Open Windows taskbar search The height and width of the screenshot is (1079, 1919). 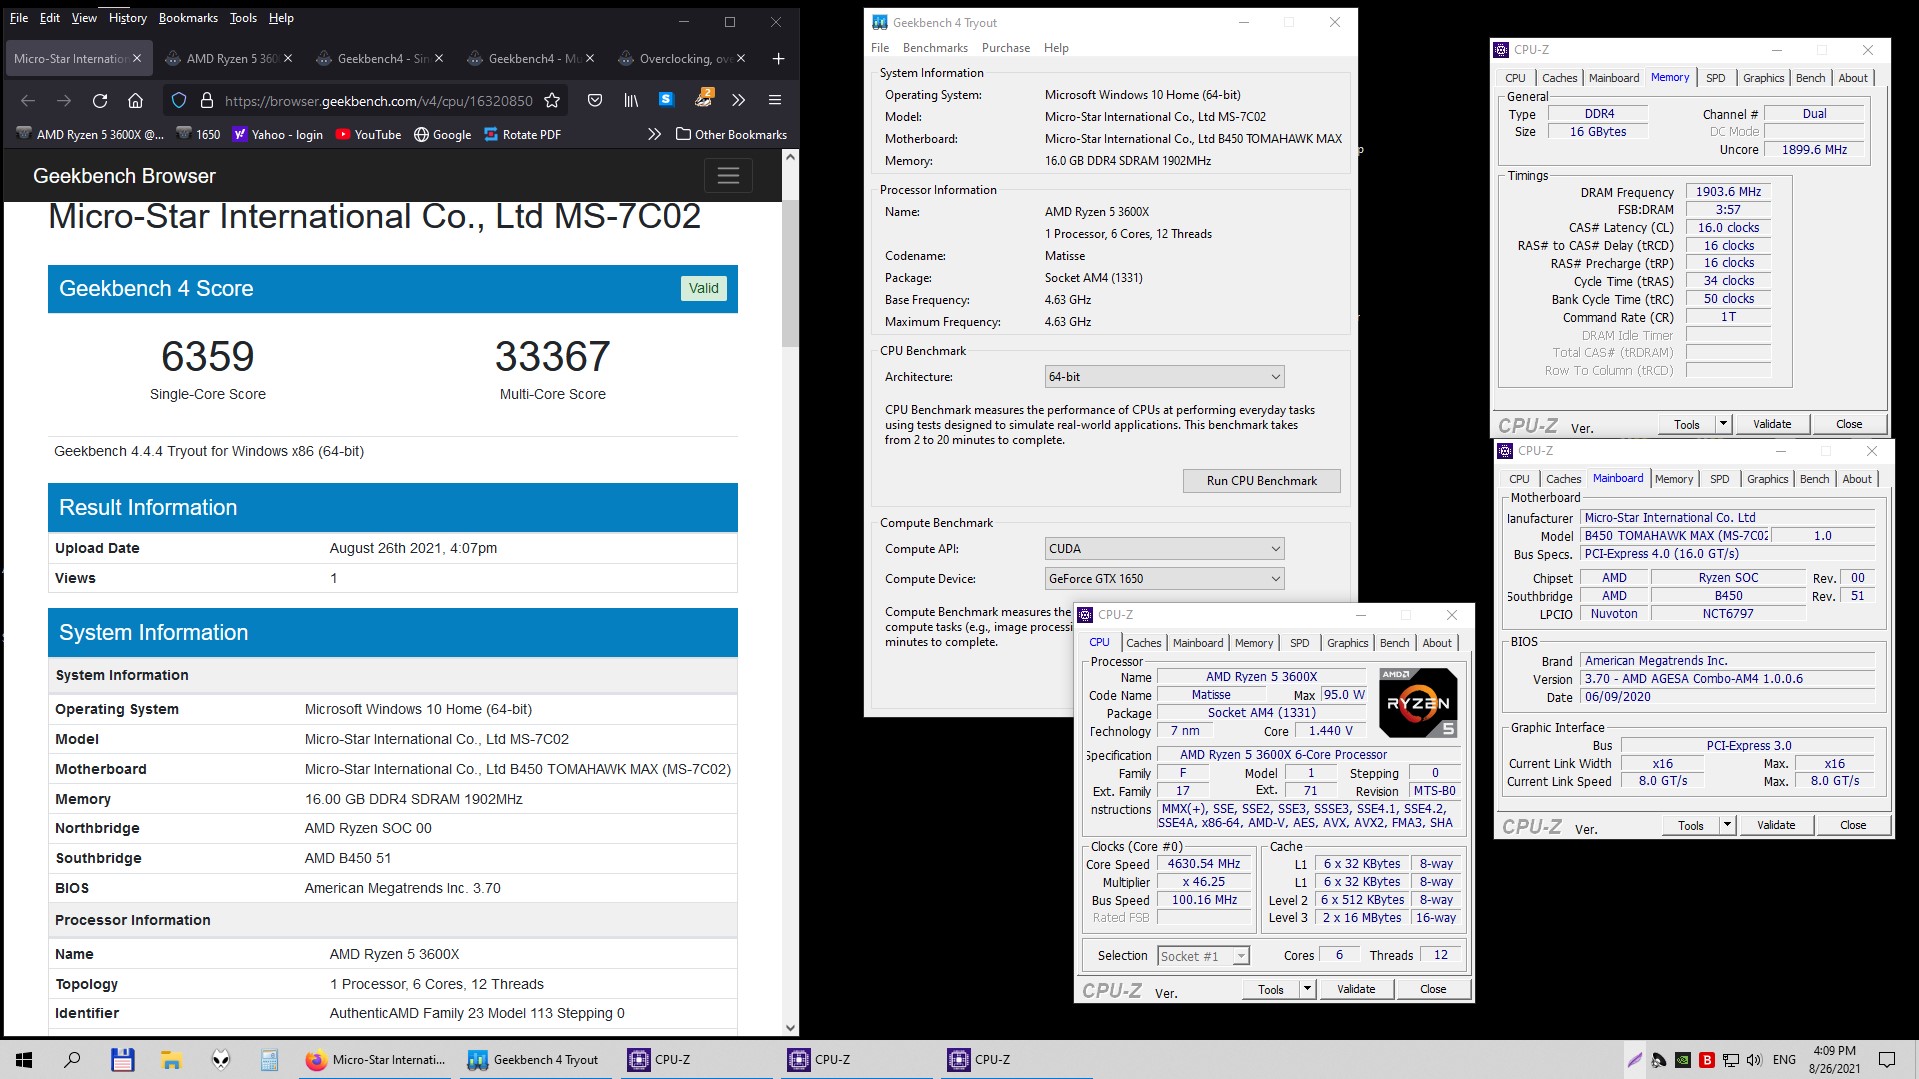[x=72, y=1060]
